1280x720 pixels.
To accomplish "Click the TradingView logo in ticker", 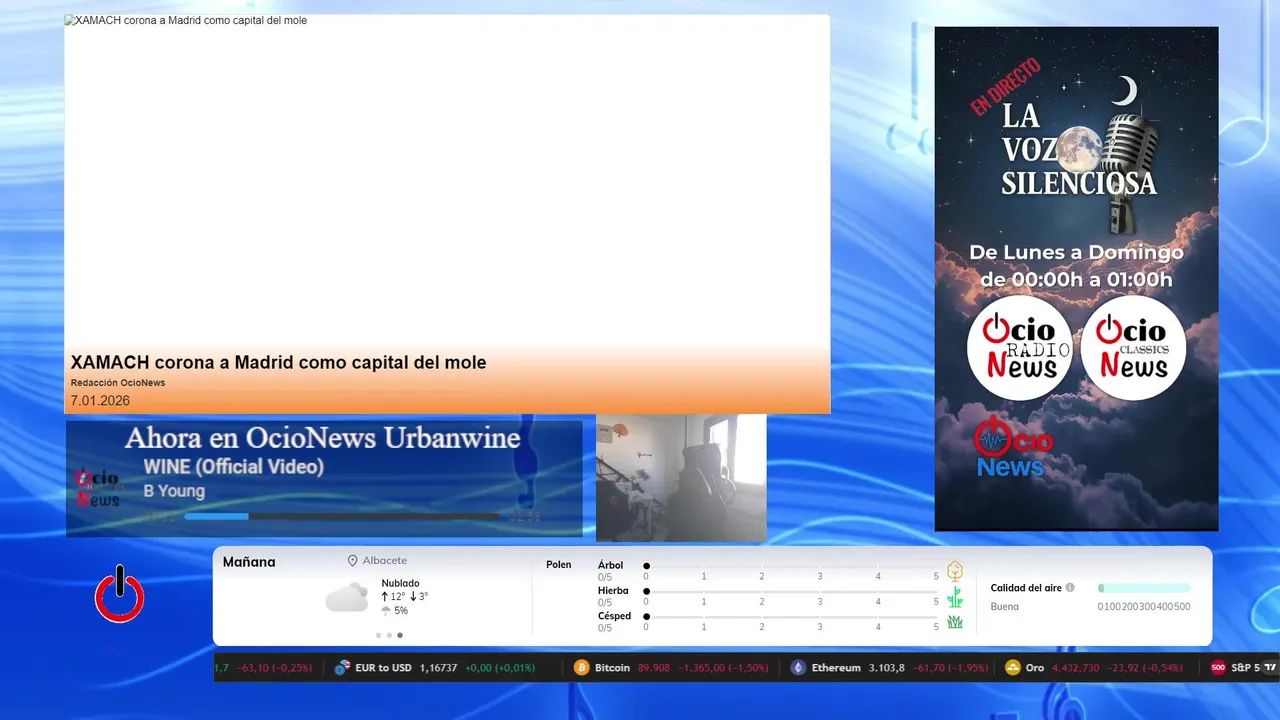I will pyautogui.click(x=1270, y=668).
